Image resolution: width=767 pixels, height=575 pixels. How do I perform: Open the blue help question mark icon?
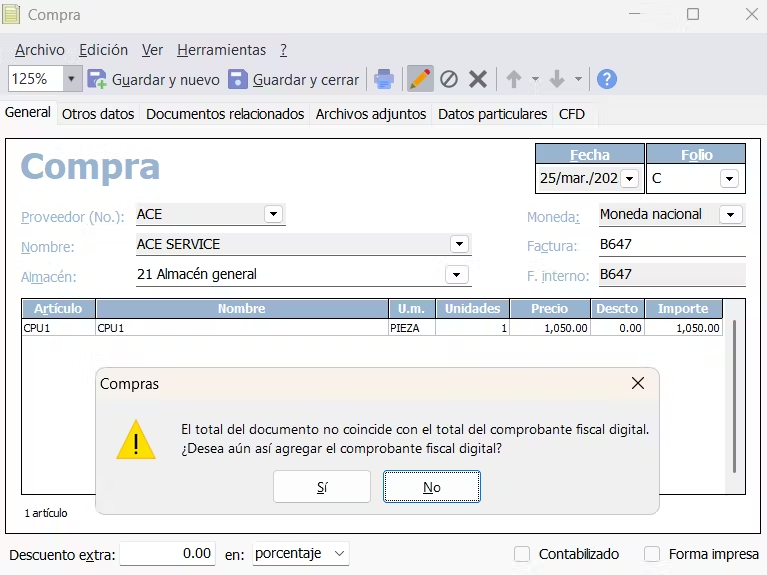(606, 79)
